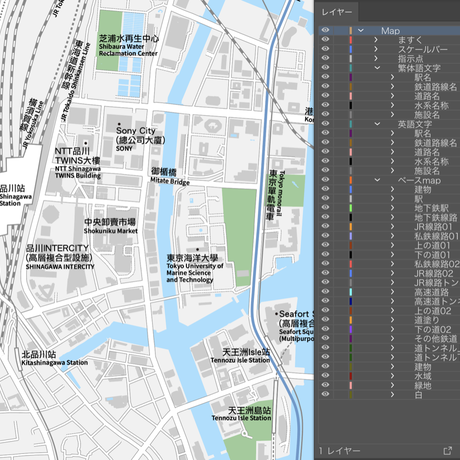Hide the スケールバー layer
The height and width of the screenshot is (460, 460).
(325, 49)
